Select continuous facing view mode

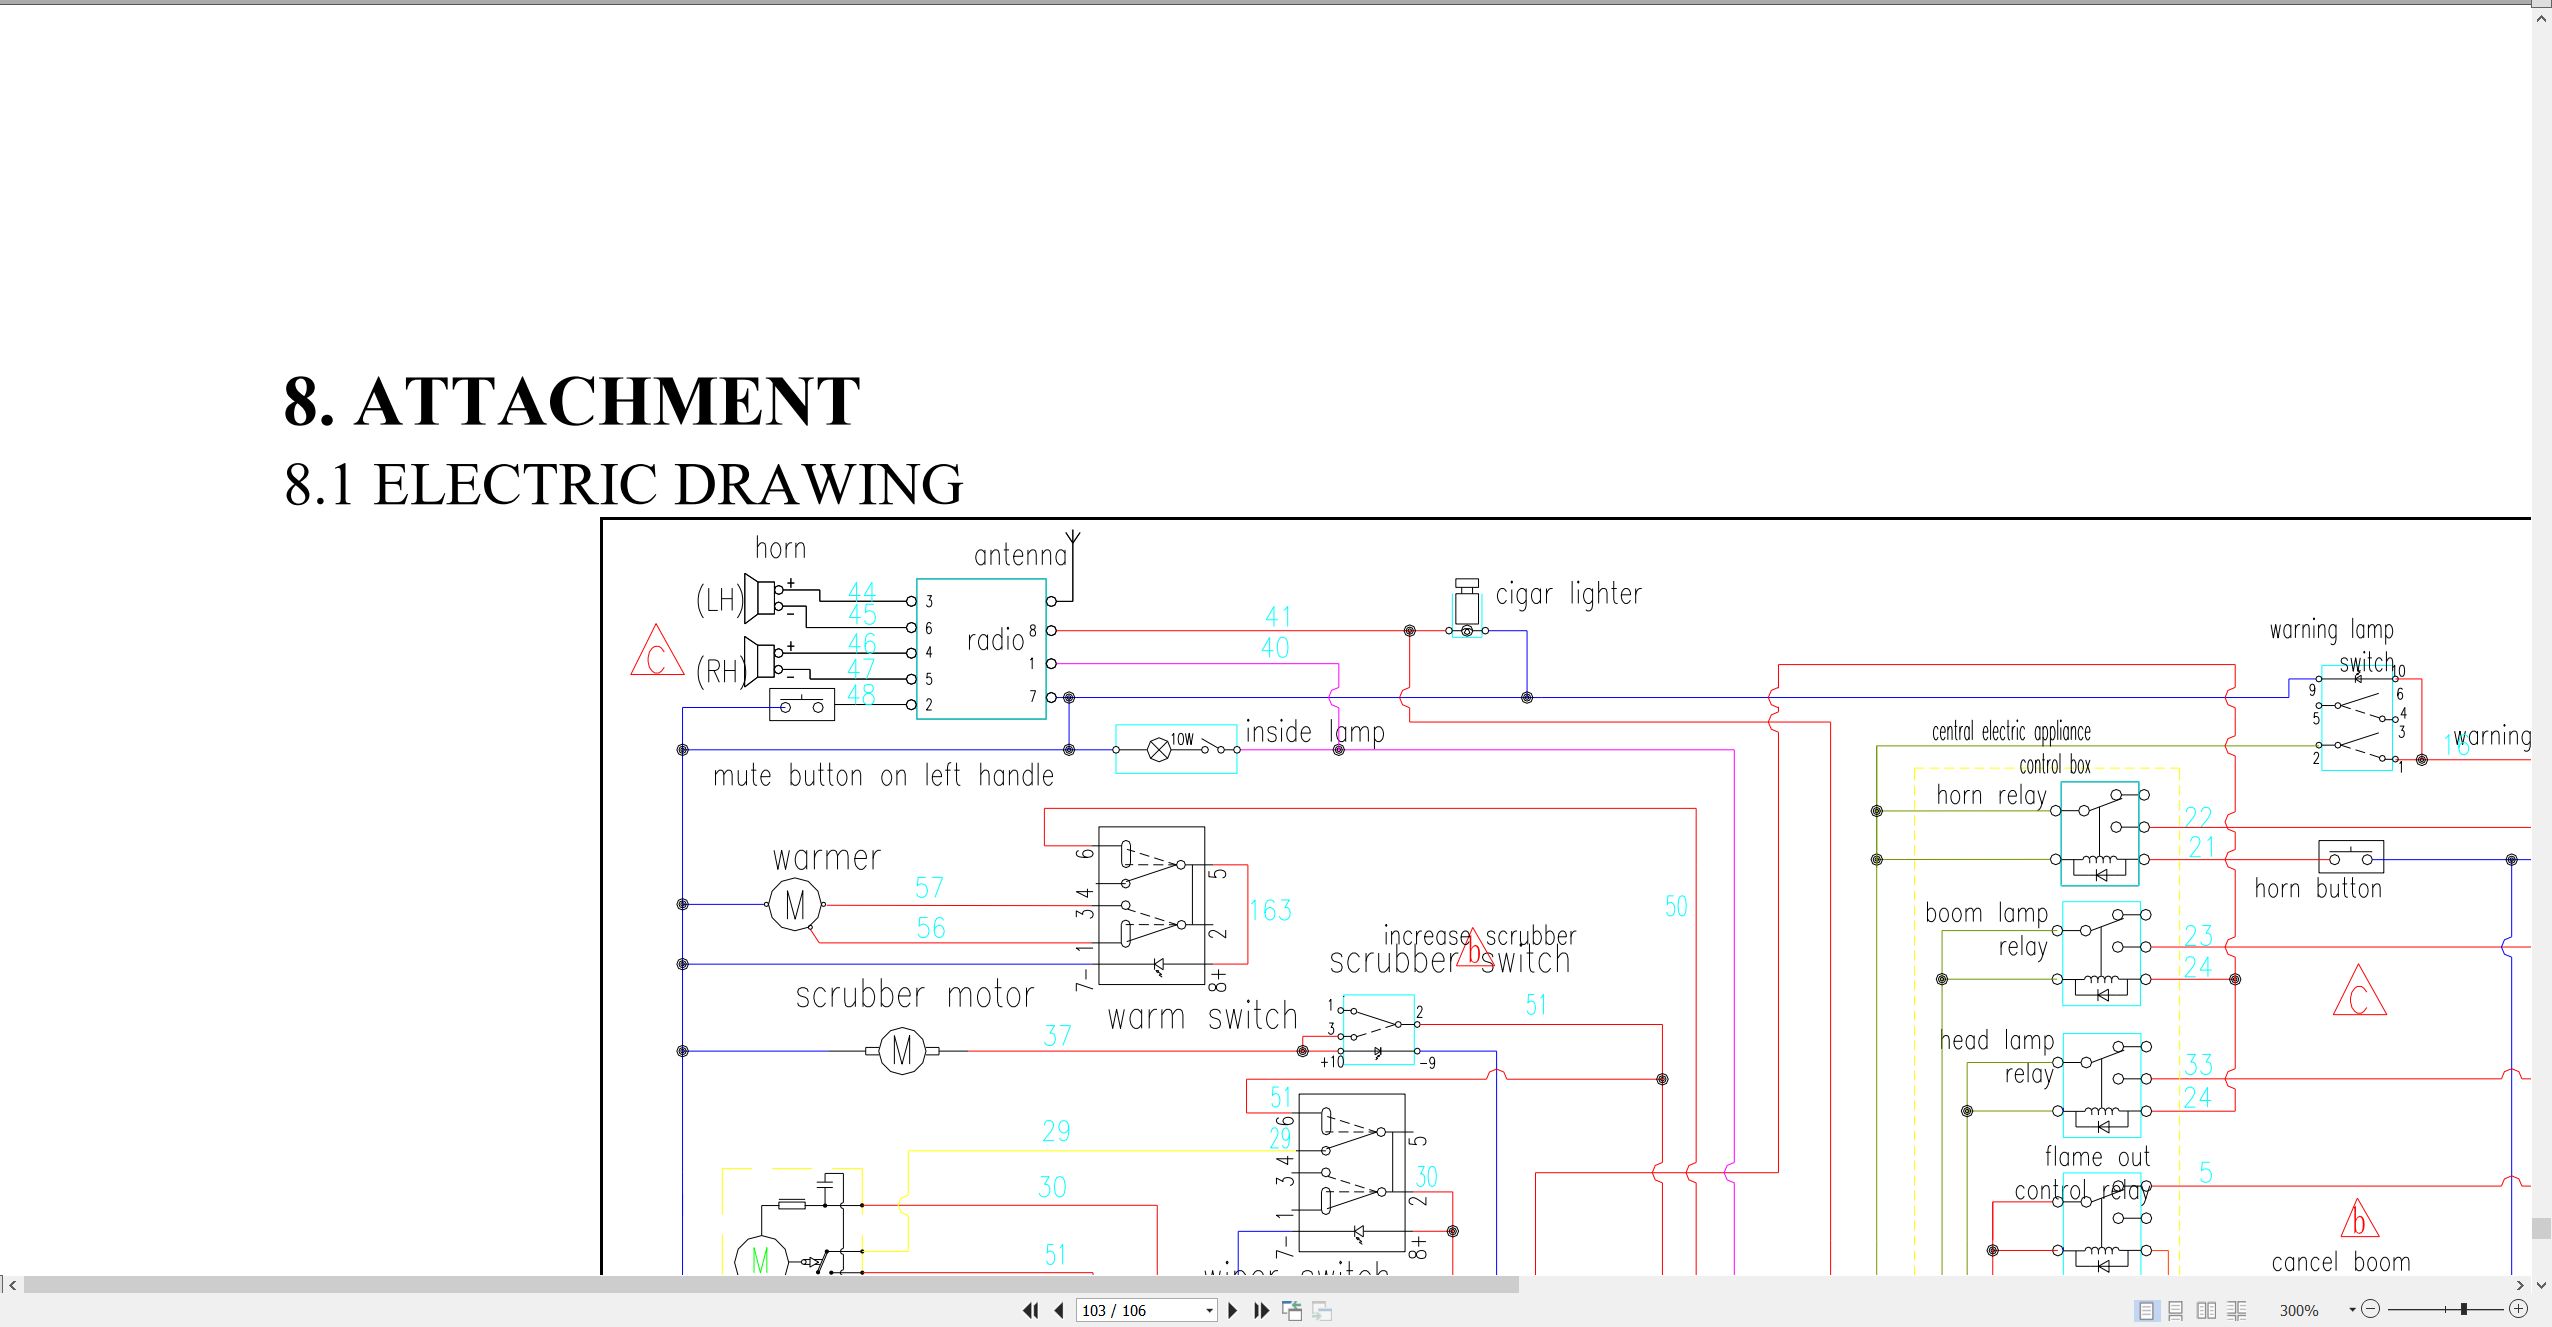[x=2237, y=1310]
